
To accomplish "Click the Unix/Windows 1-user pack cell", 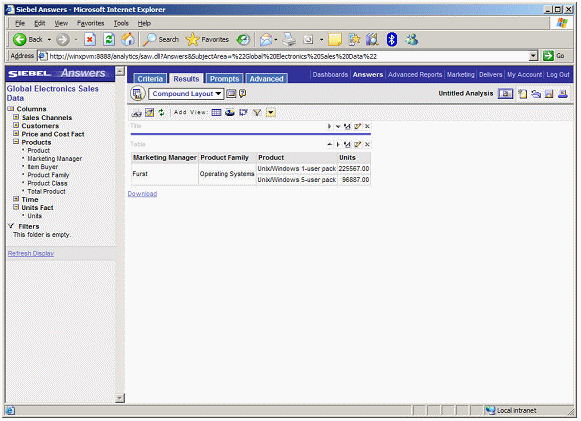I will pos(296,169).
